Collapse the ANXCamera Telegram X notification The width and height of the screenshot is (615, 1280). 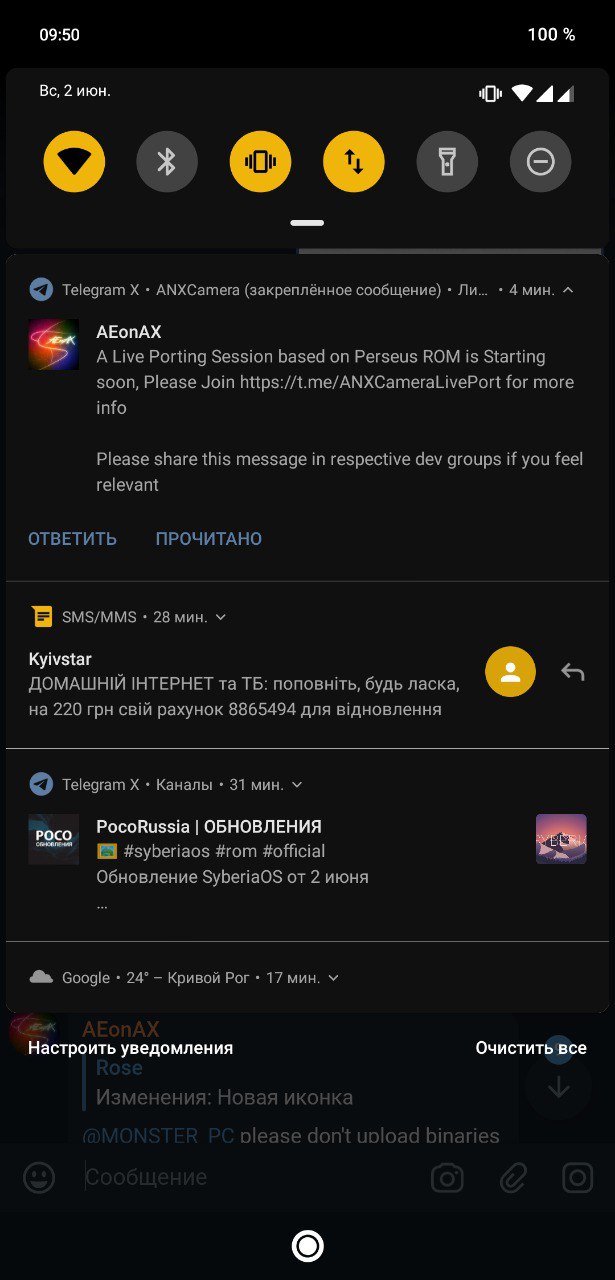click(568, 290)
